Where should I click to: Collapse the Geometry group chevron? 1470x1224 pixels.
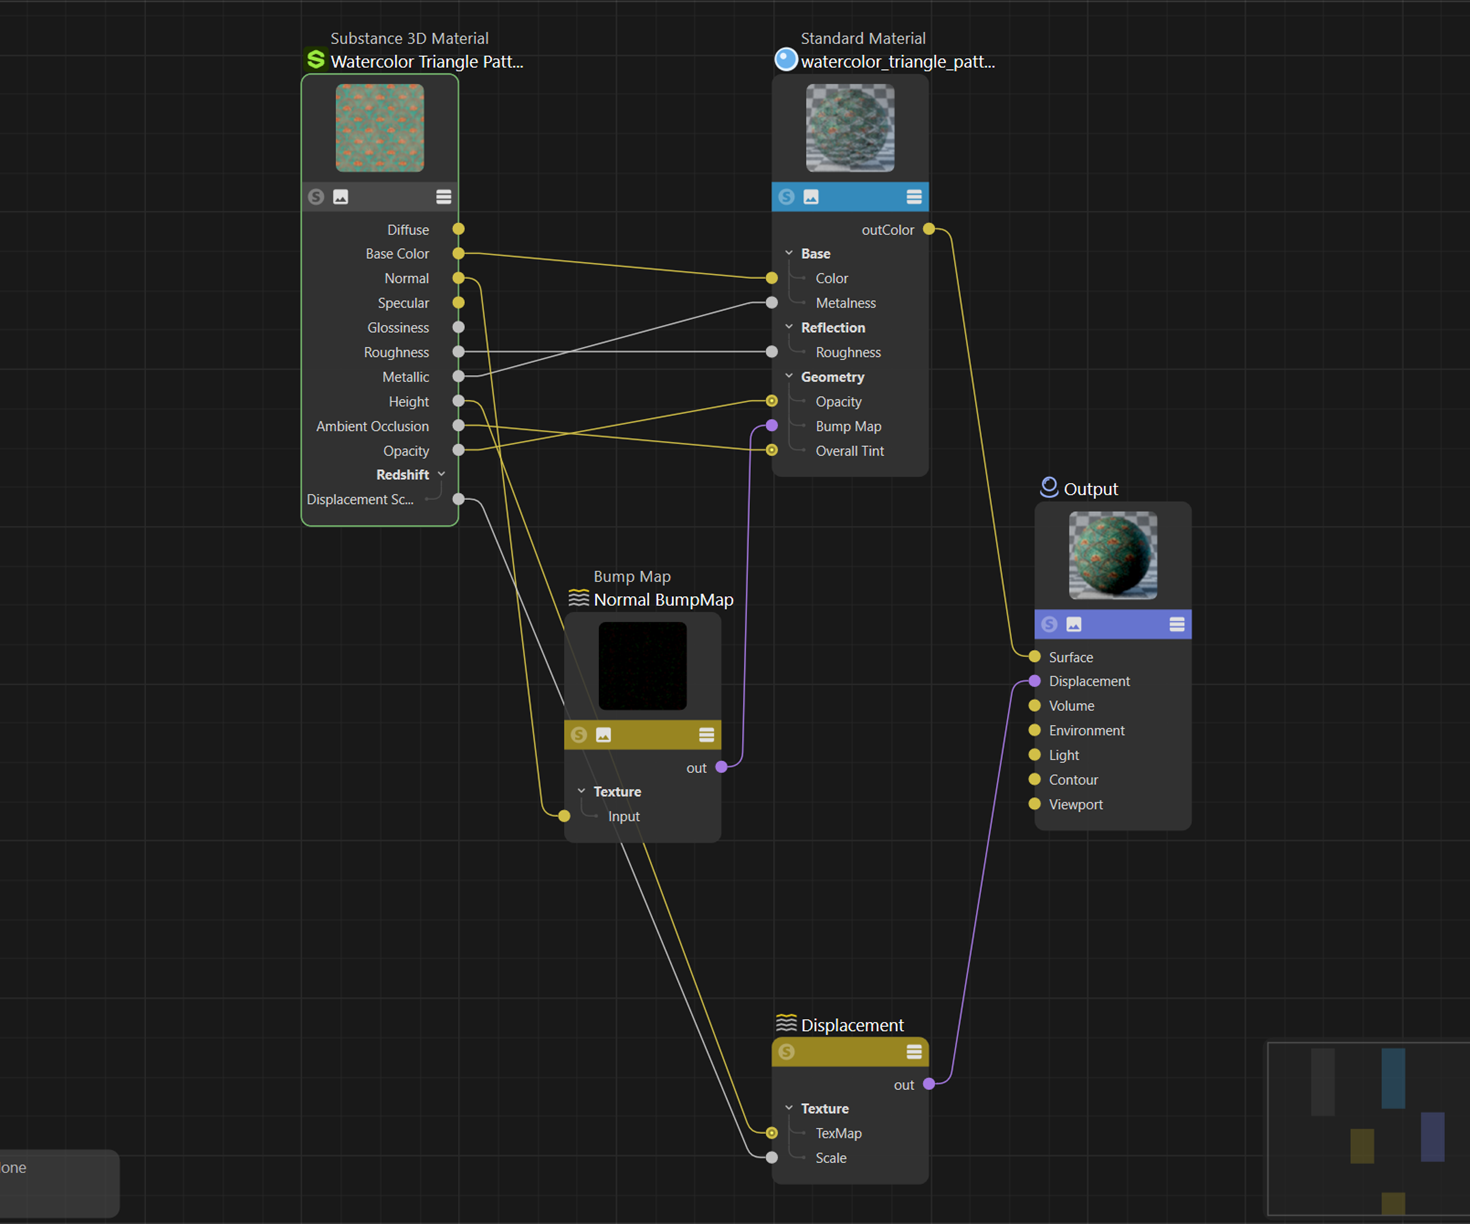(x=789, y=377)
